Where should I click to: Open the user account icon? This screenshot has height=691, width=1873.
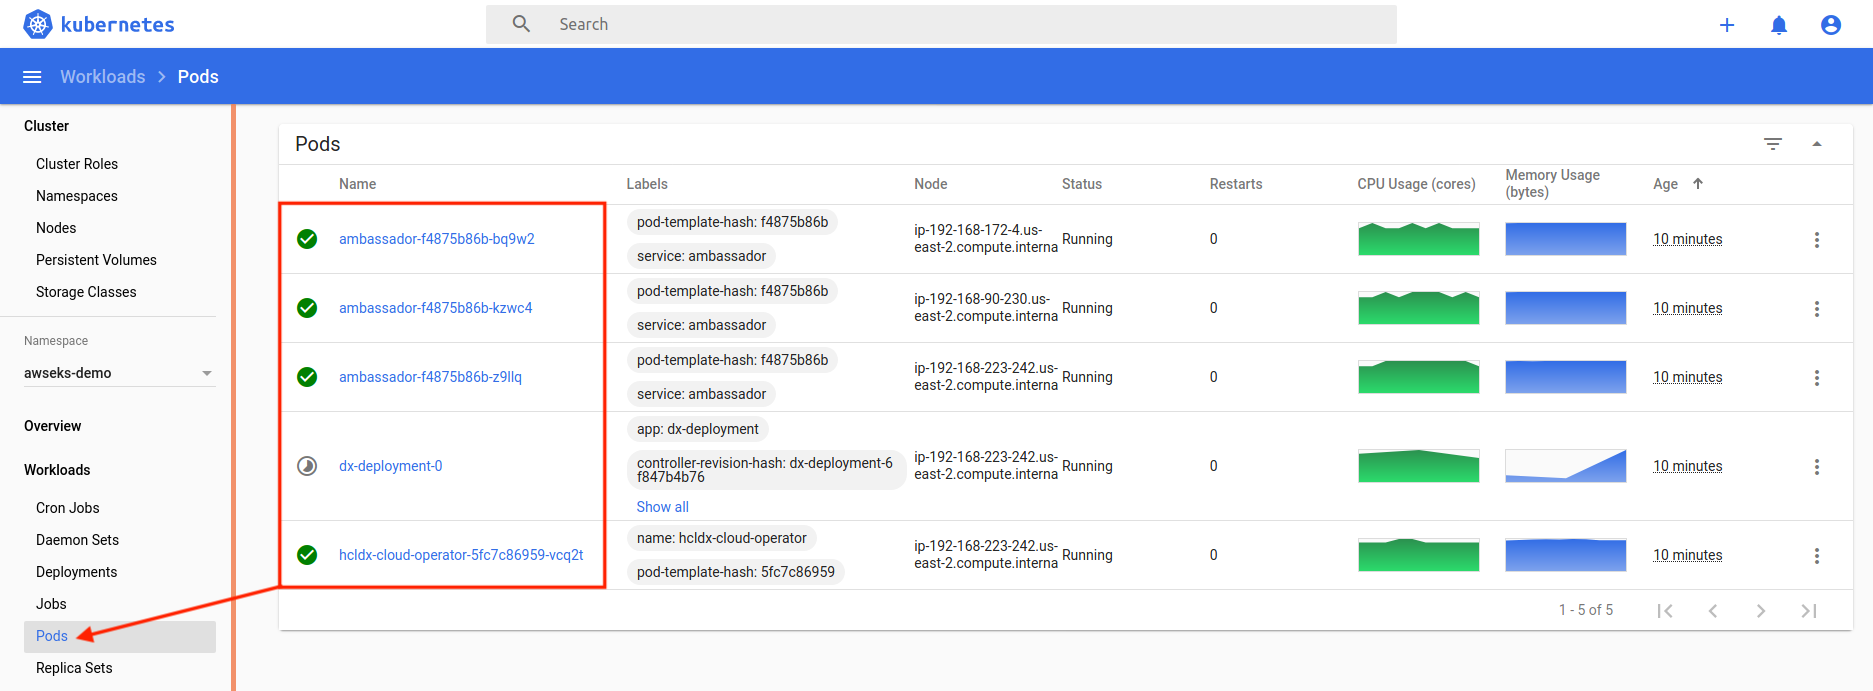(x=1831, y=25)
